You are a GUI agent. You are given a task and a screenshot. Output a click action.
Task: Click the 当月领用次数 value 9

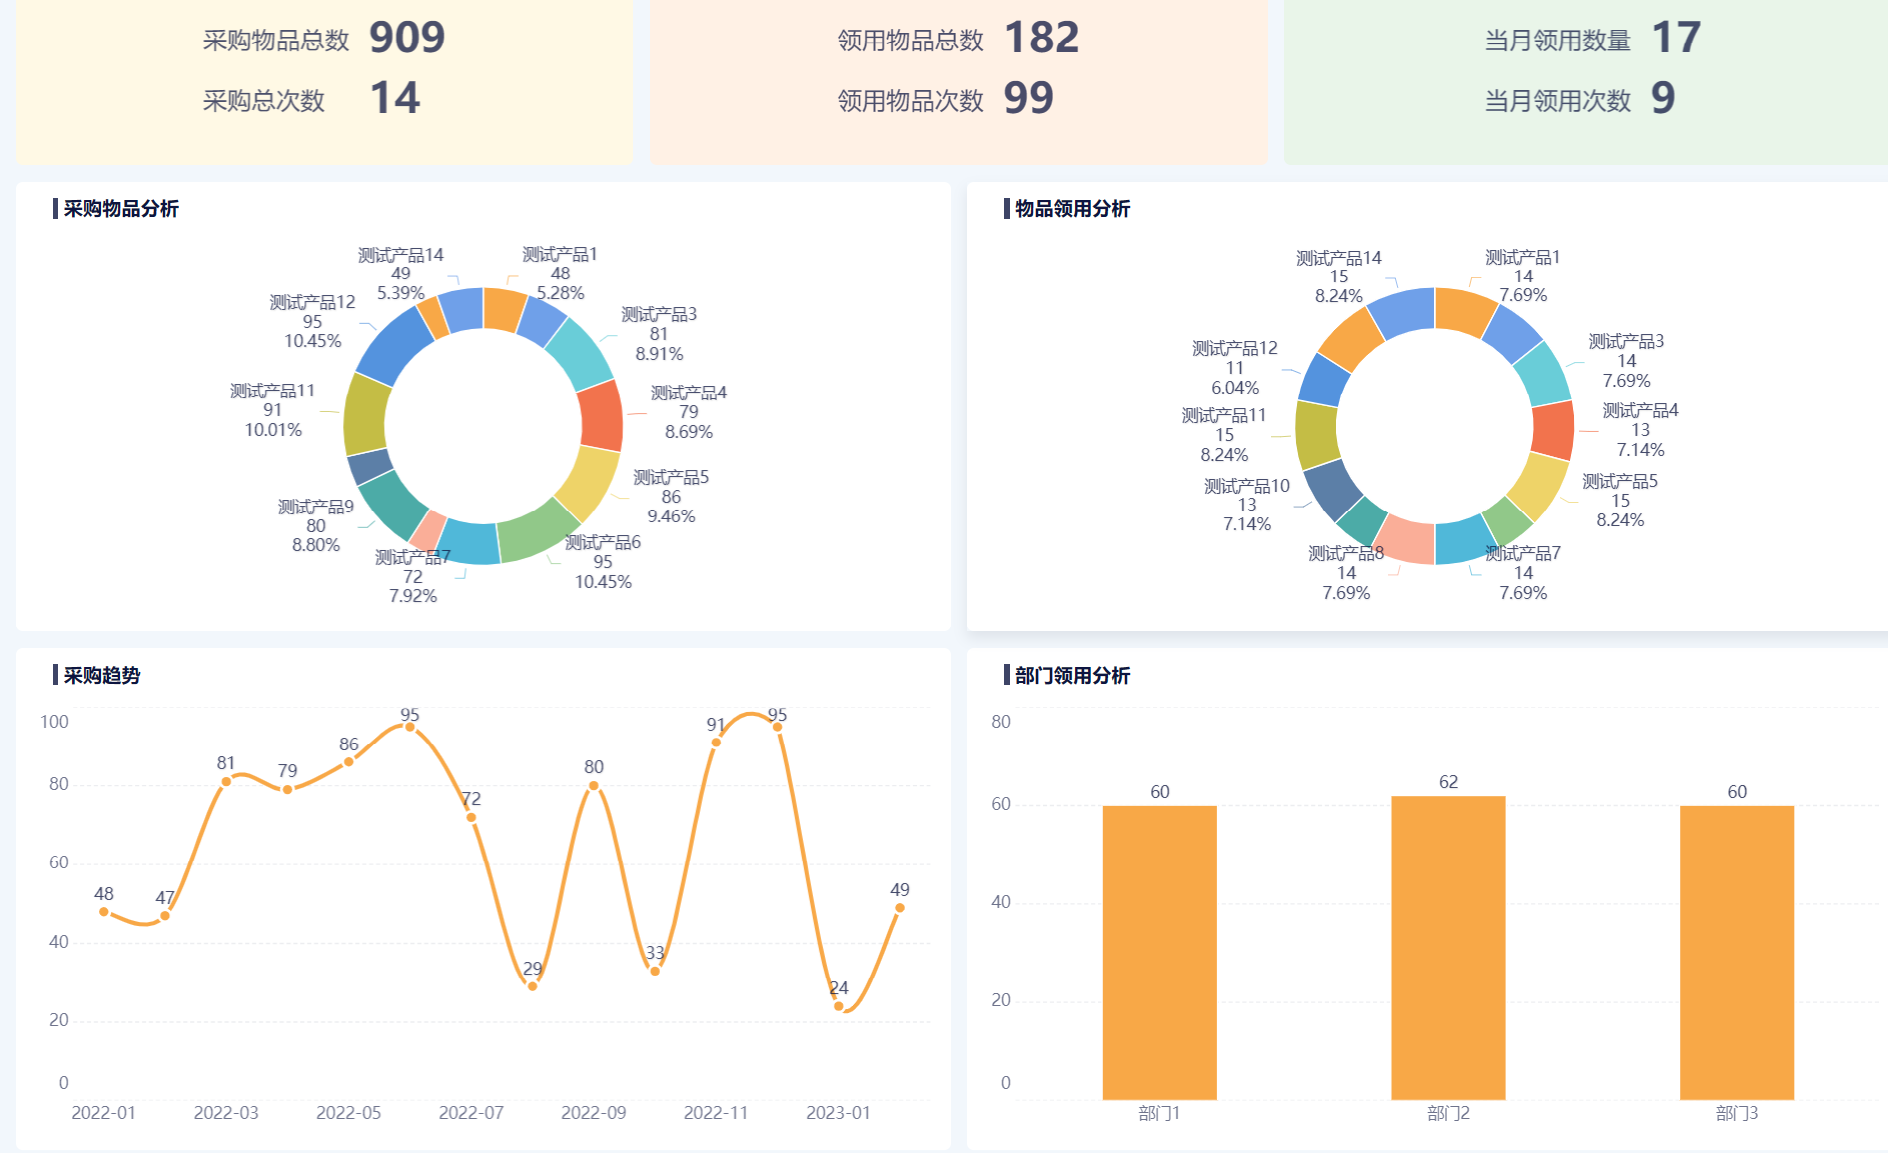click(1663, 98)
